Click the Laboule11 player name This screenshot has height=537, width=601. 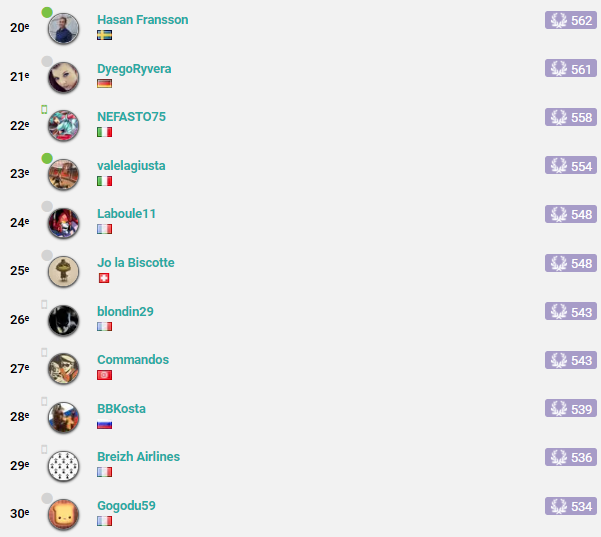point(126,213)
